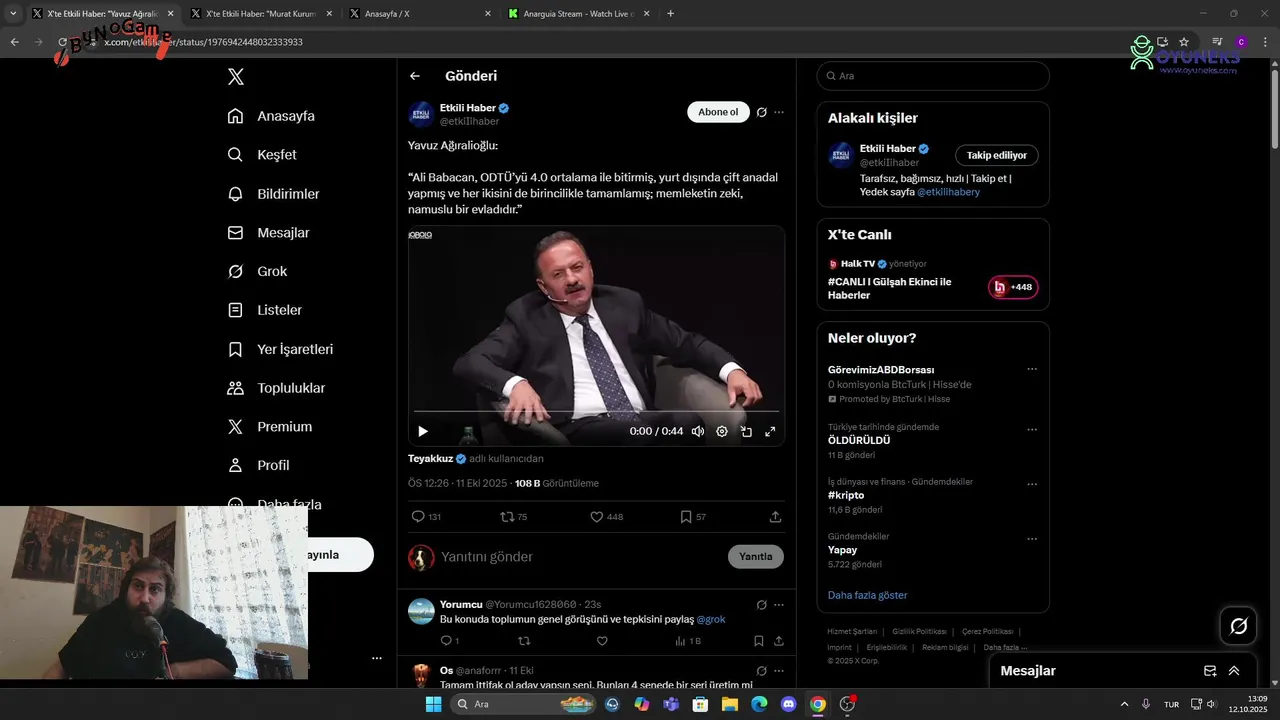
Task: Reply to Yorumcu's comment
Action: (446, 641)
